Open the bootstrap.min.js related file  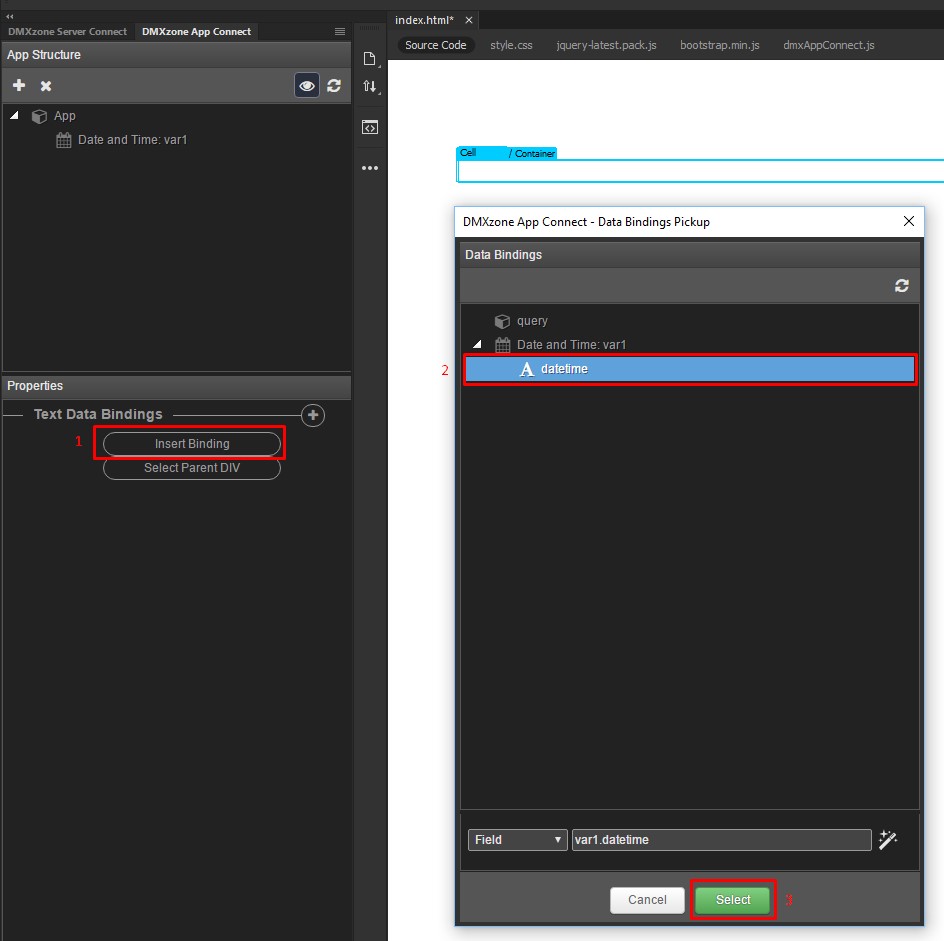(x=719, y=45)
